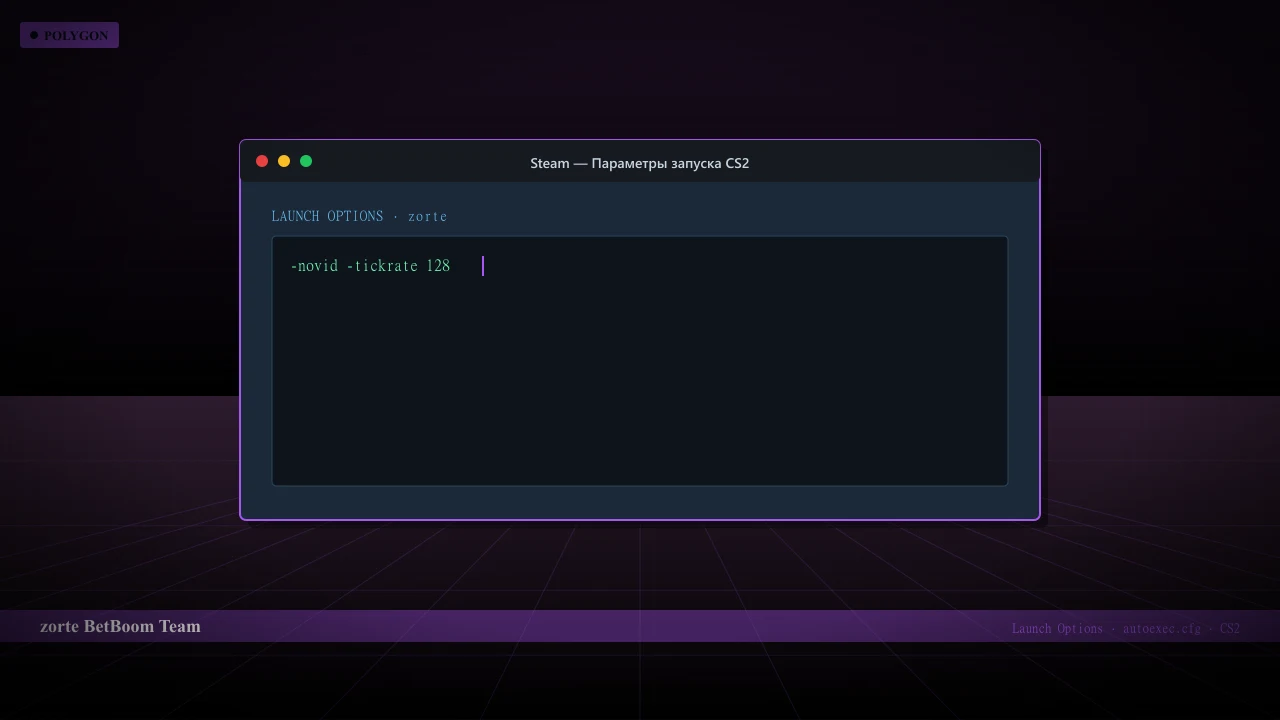Click the window title 'Steam — Параметры запуска CS2'

point(640,163)
